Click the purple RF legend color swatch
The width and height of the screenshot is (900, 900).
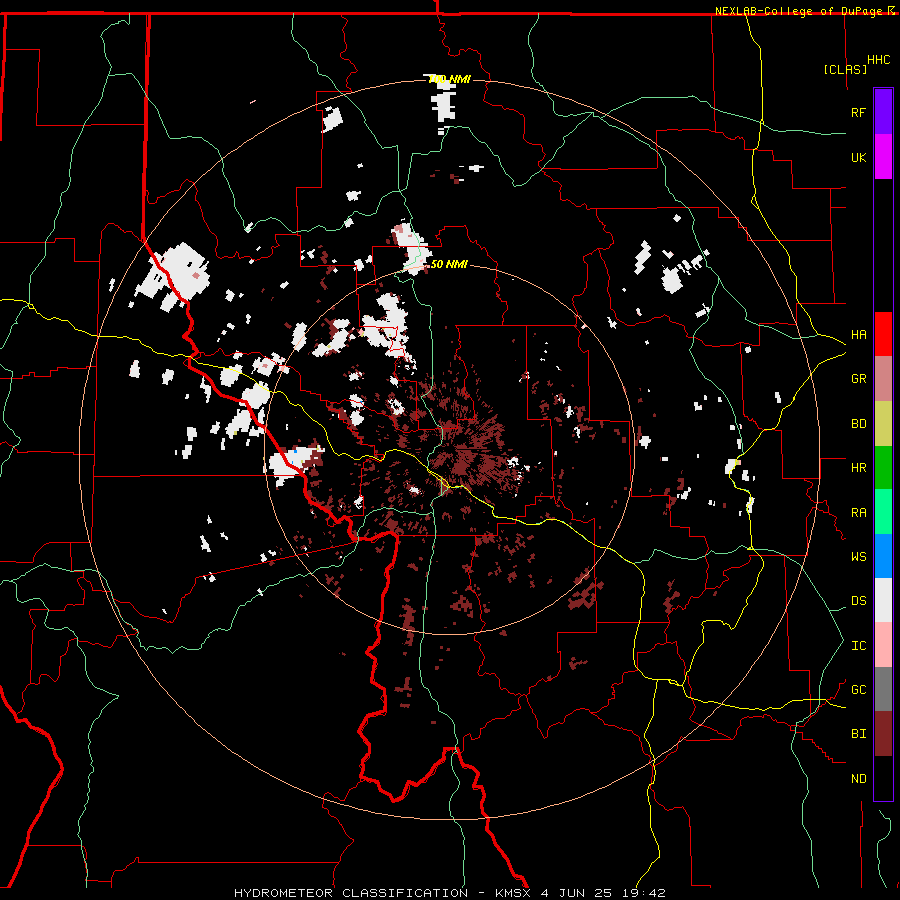tap(883, 111)
